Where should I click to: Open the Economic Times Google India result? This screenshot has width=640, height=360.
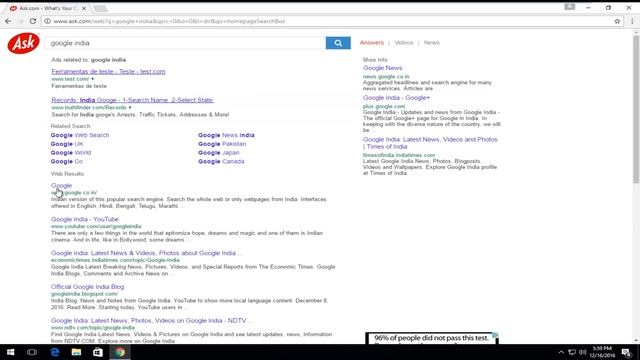[146, 253]
